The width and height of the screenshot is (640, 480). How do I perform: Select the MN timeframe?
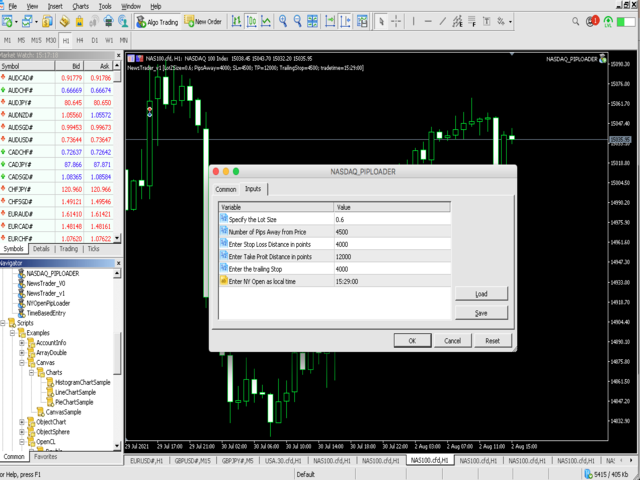click(124, 40)
